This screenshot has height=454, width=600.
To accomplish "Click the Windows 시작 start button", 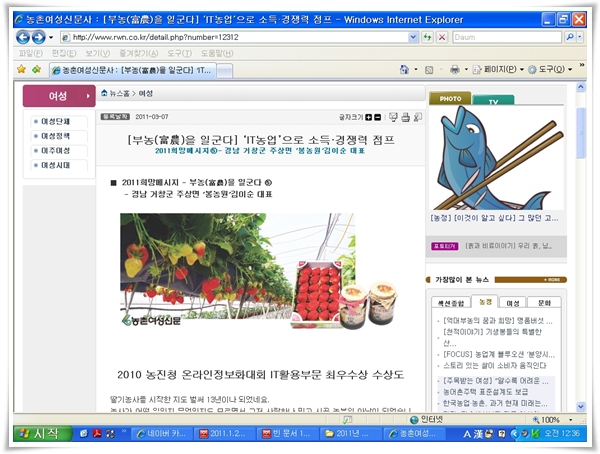I will pos(38,434).
